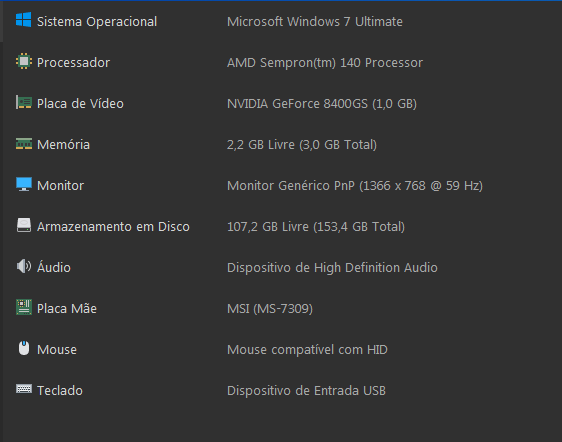This screenshot has height=442, width=562.
Task: Click the Windows logo icon beside Sistema Operacional
Action: [x=24, y=20]
